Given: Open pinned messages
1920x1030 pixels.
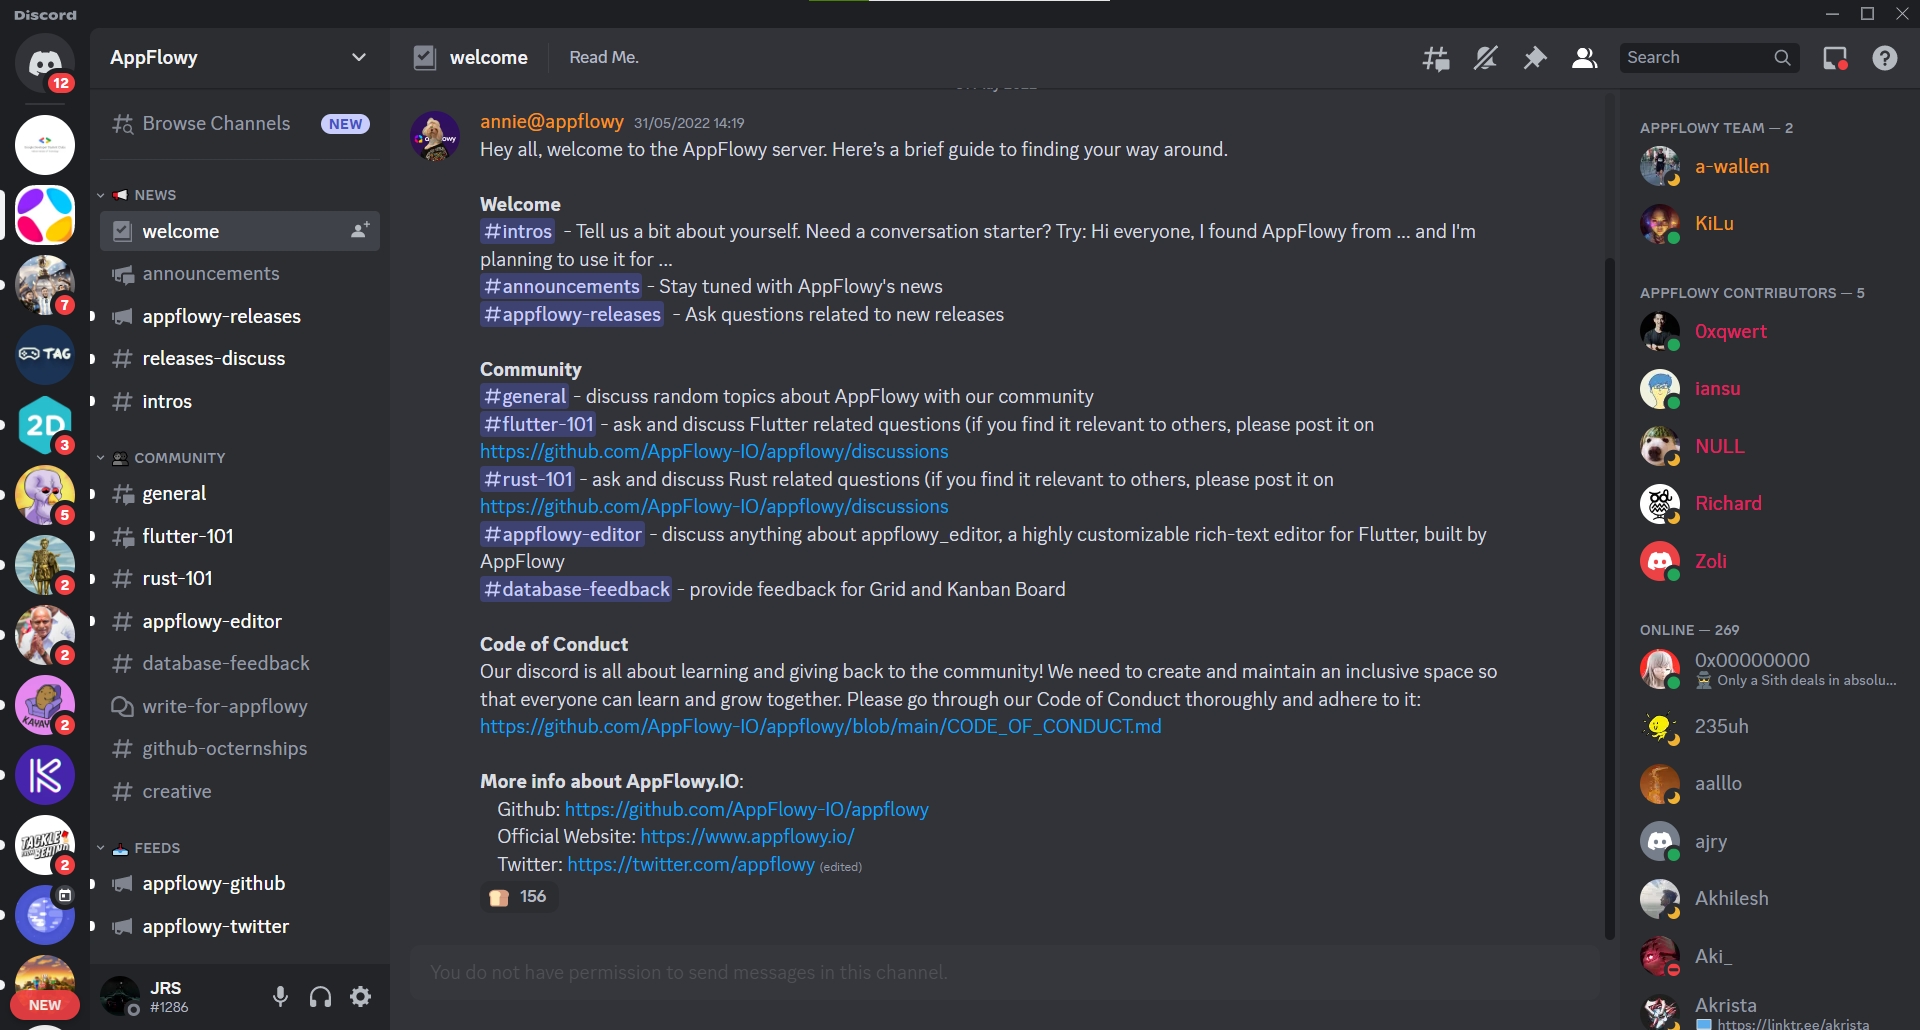Looking at the screenshot, I should [1534, 58].
